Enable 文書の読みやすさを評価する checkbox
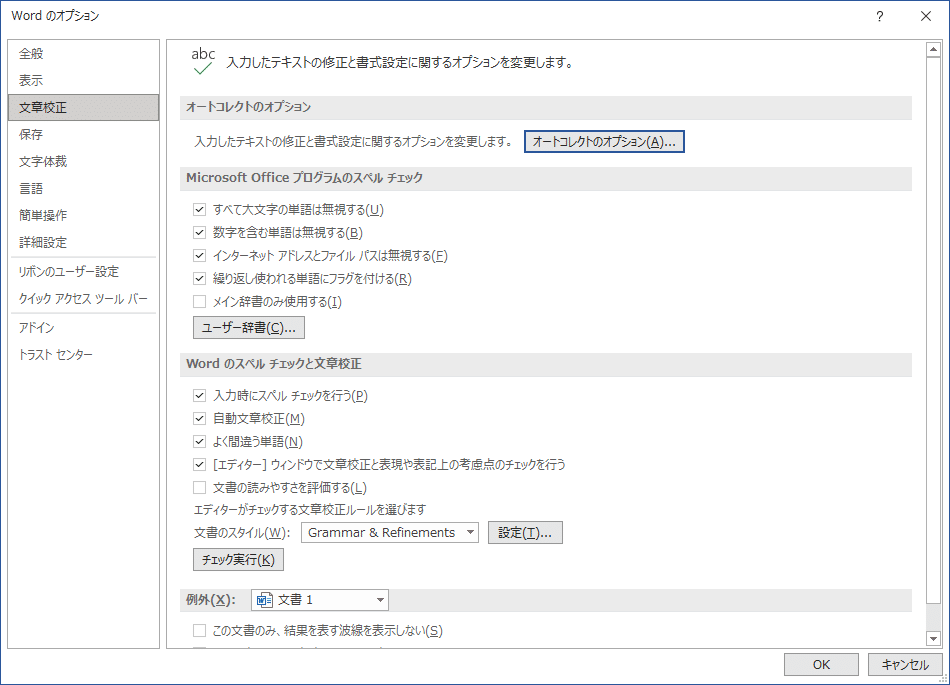This screenshot has height=685, width=950. click(199, 488)
